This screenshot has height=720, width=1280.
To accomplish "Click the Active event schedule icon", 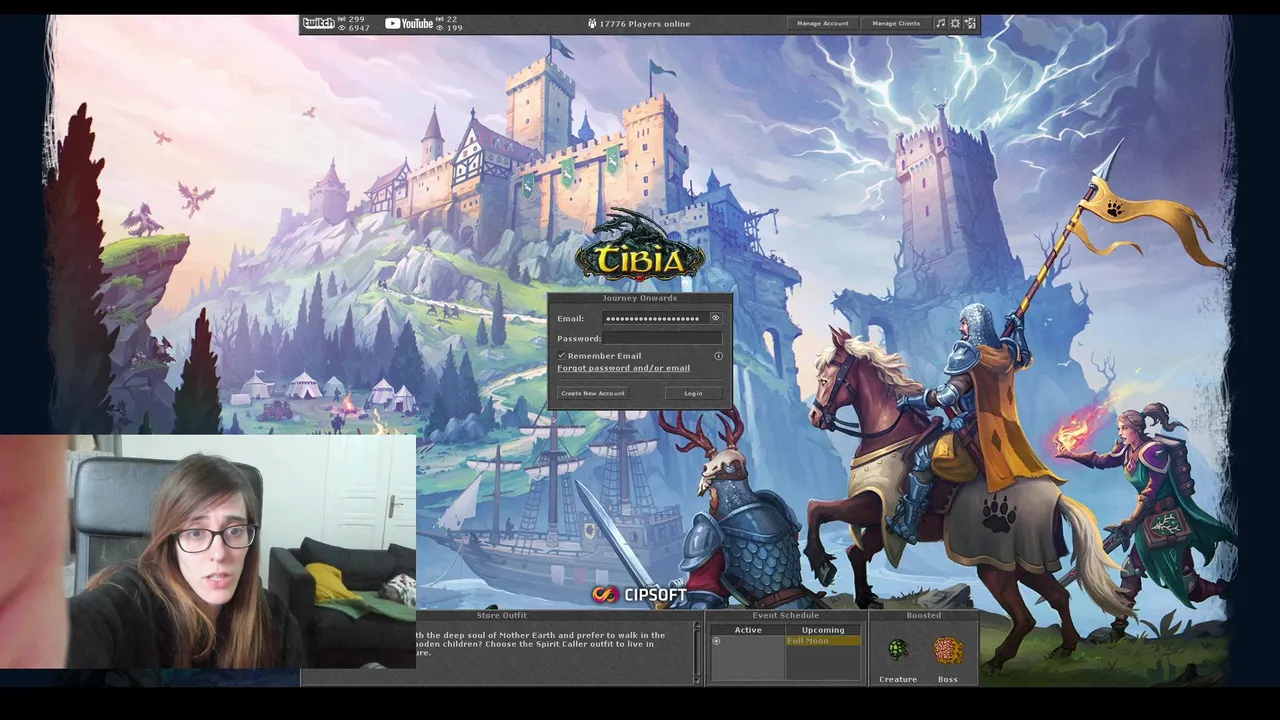I will (716, 640).
